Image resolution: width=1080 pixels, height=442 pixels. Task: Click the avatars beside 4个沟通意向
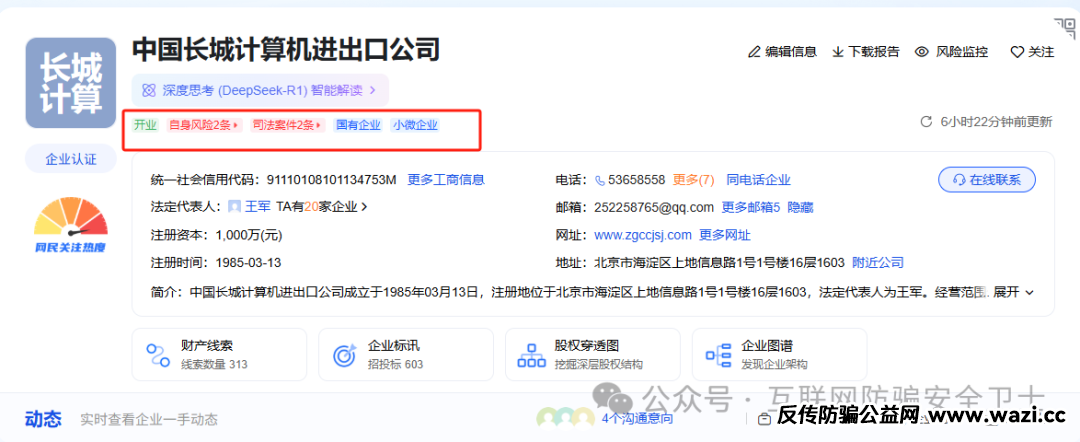565,417
